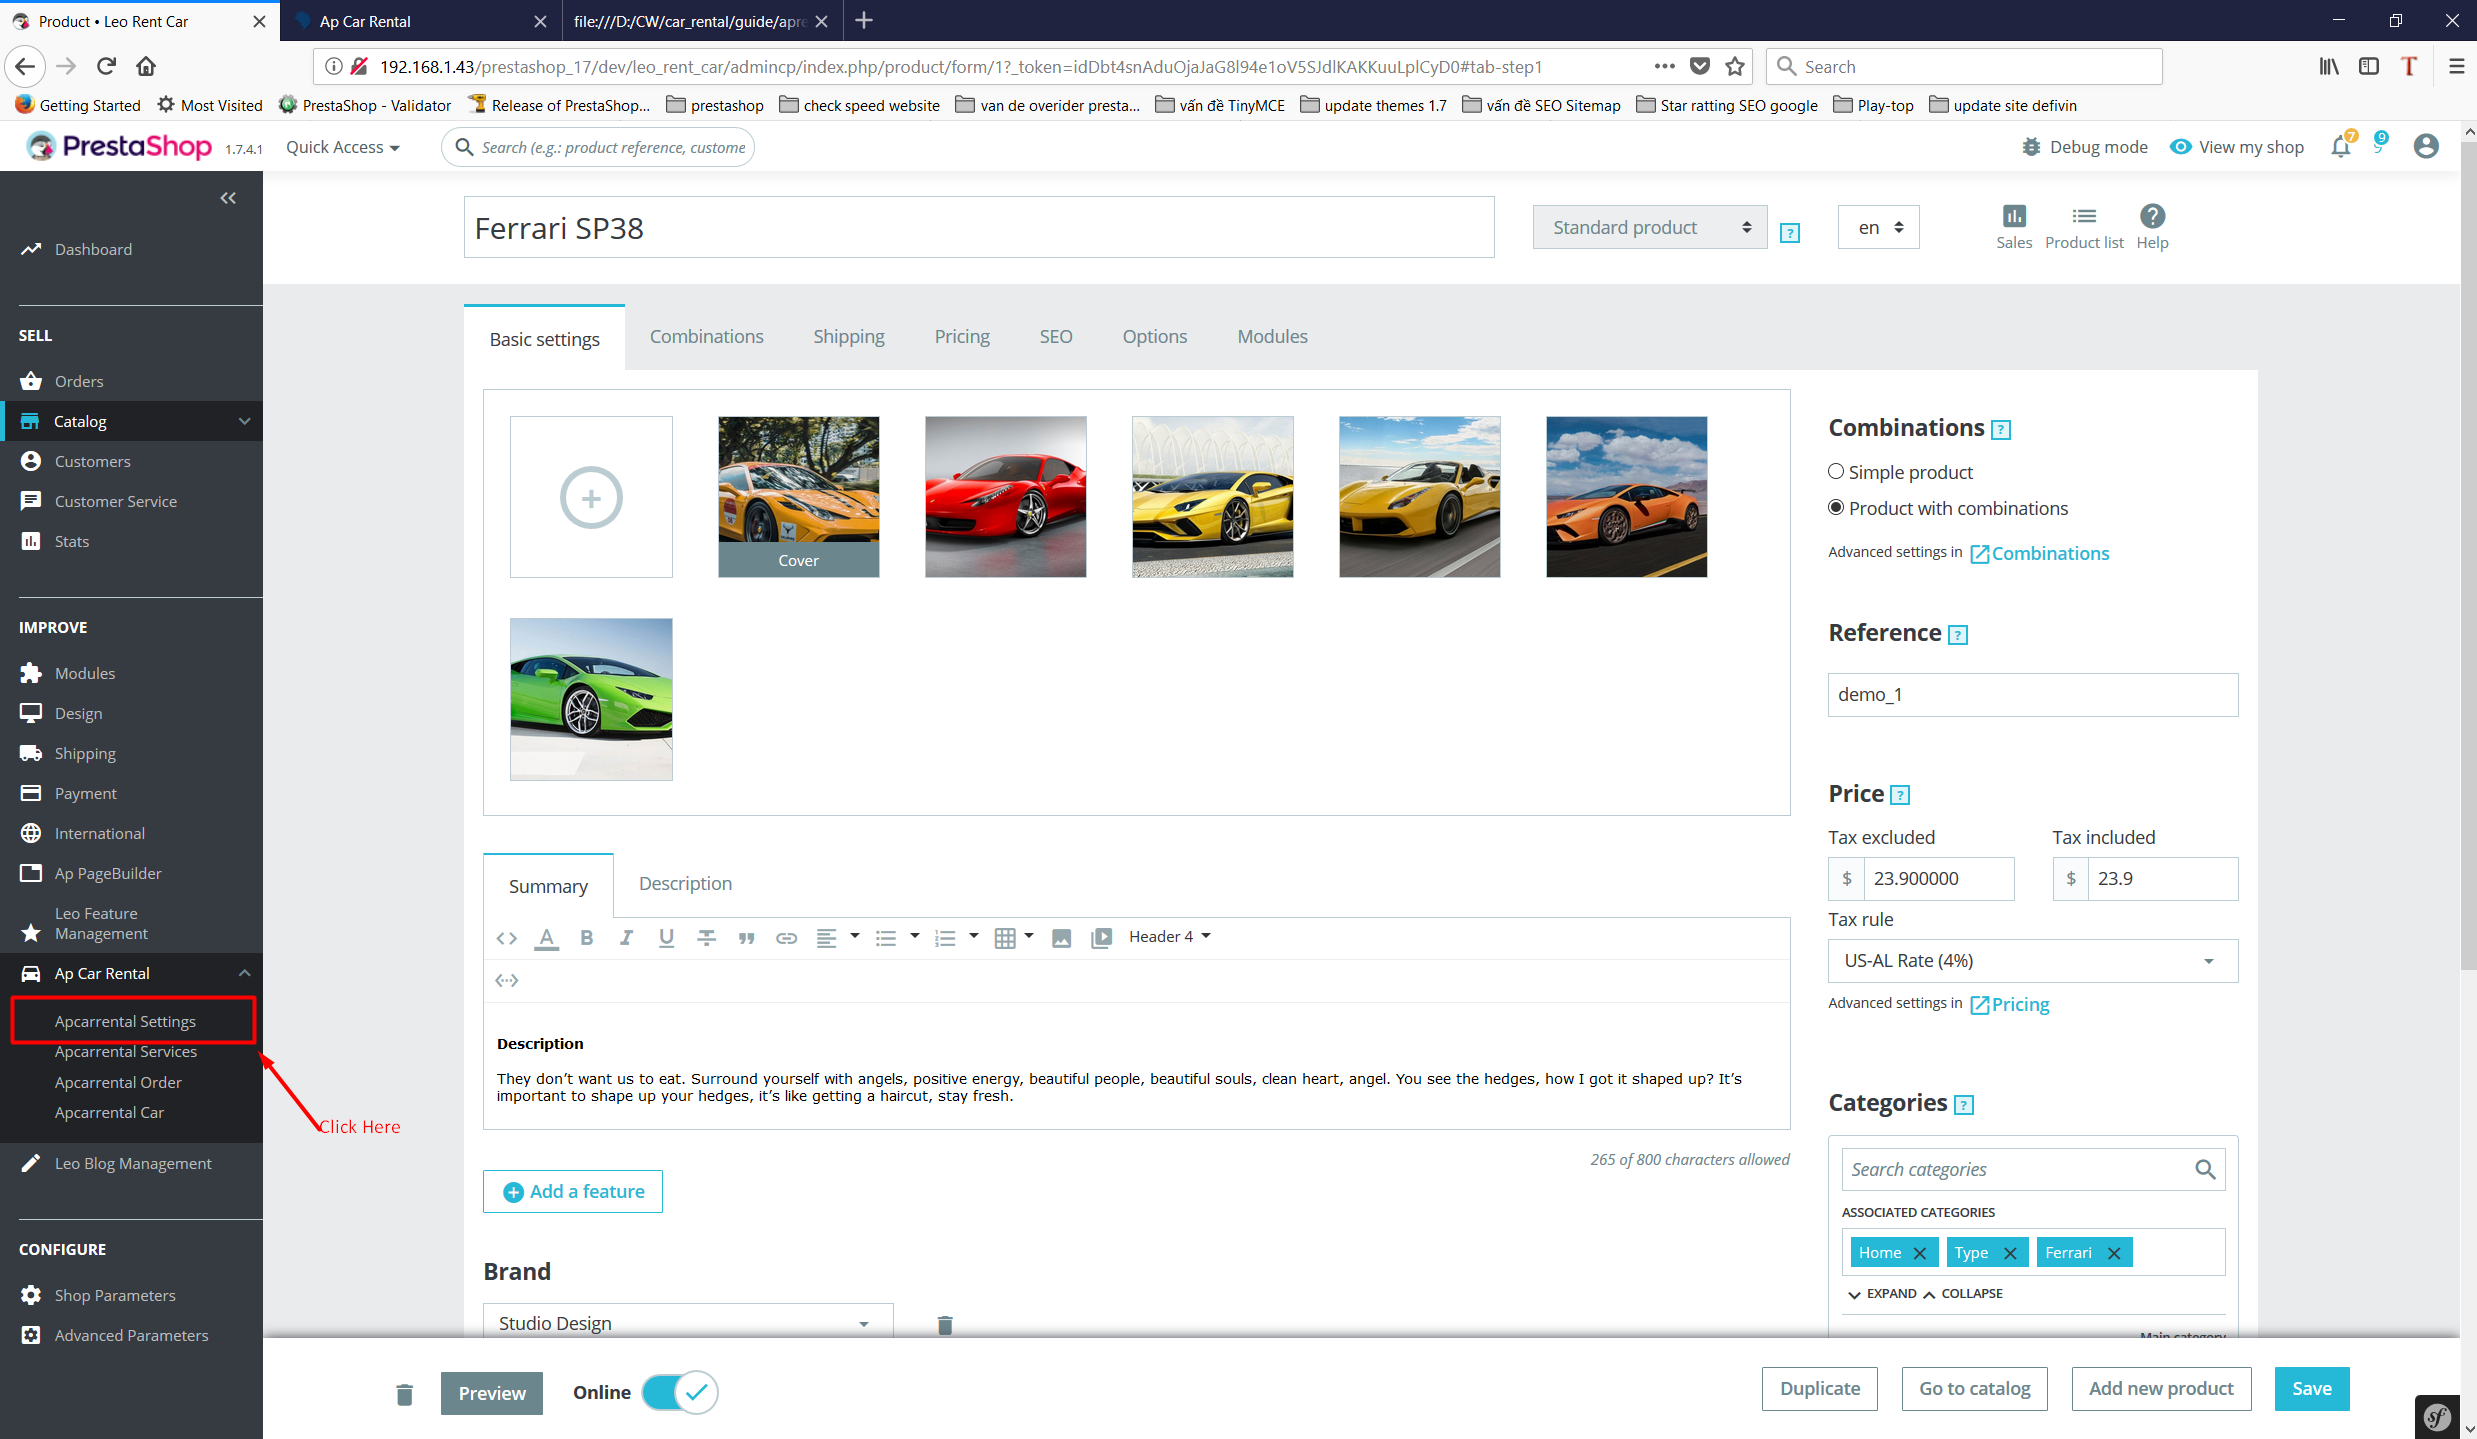
Task: Switch to the Options tab
Action: click(x=1154, y=336)
